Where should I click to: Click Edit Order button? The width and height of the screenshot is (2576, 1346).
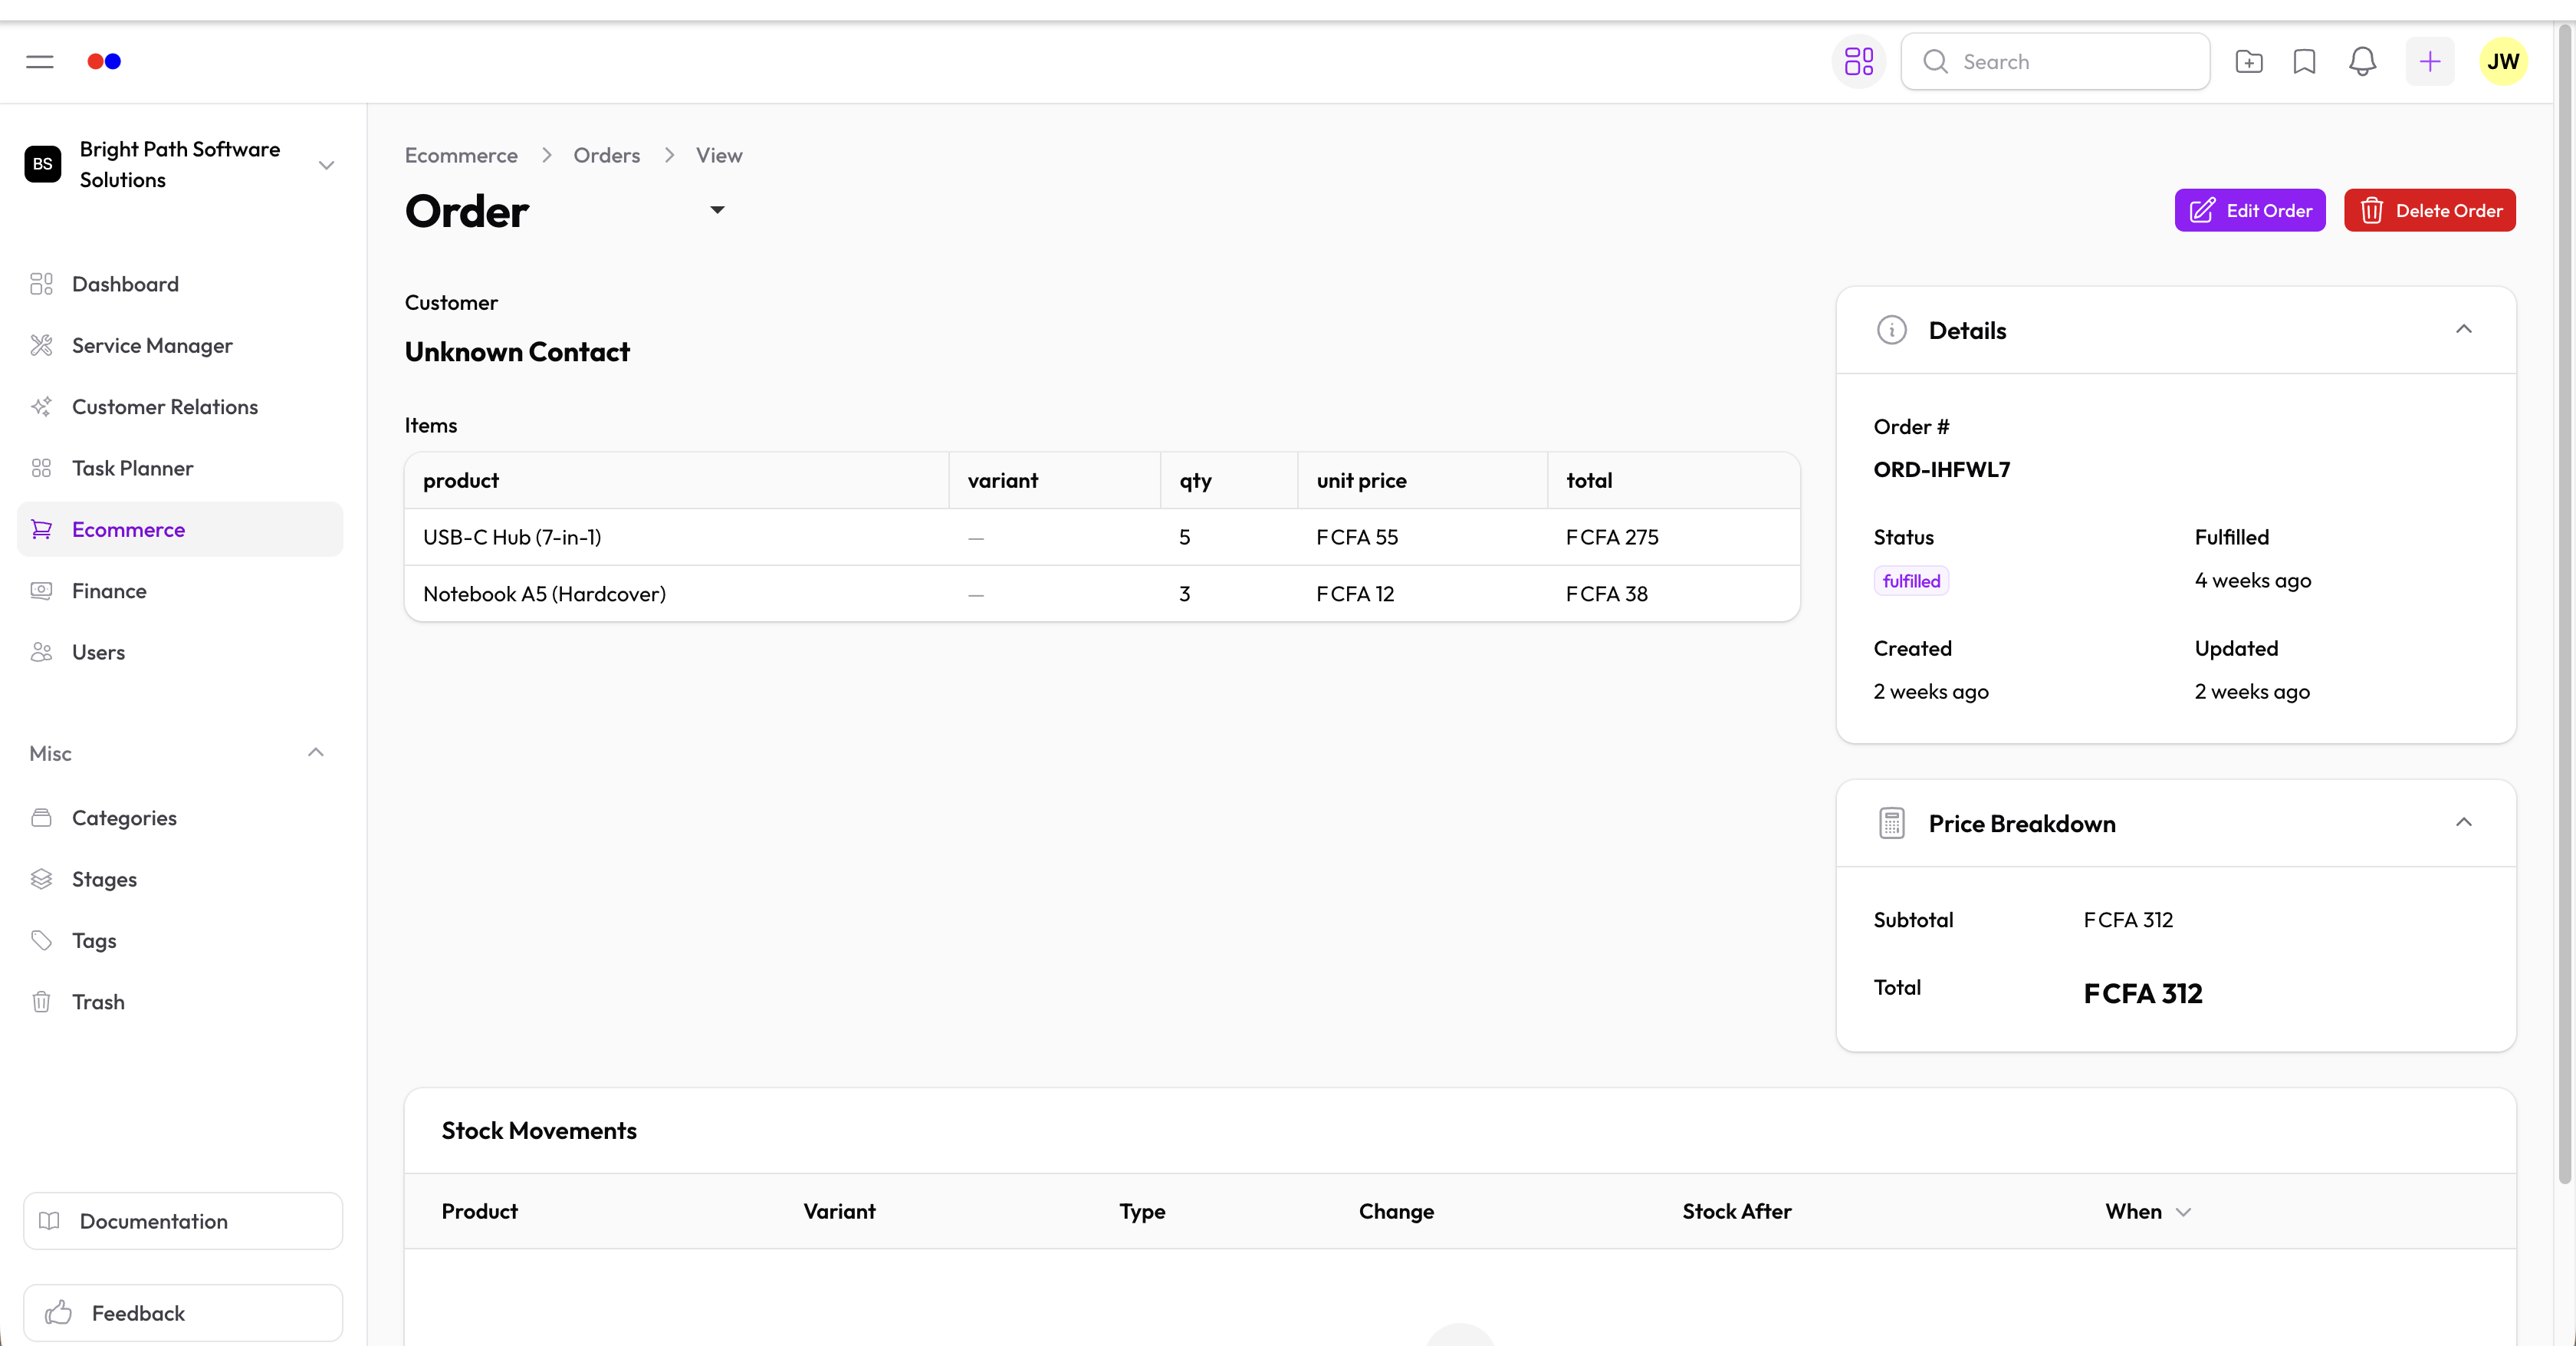[2250, 210]
